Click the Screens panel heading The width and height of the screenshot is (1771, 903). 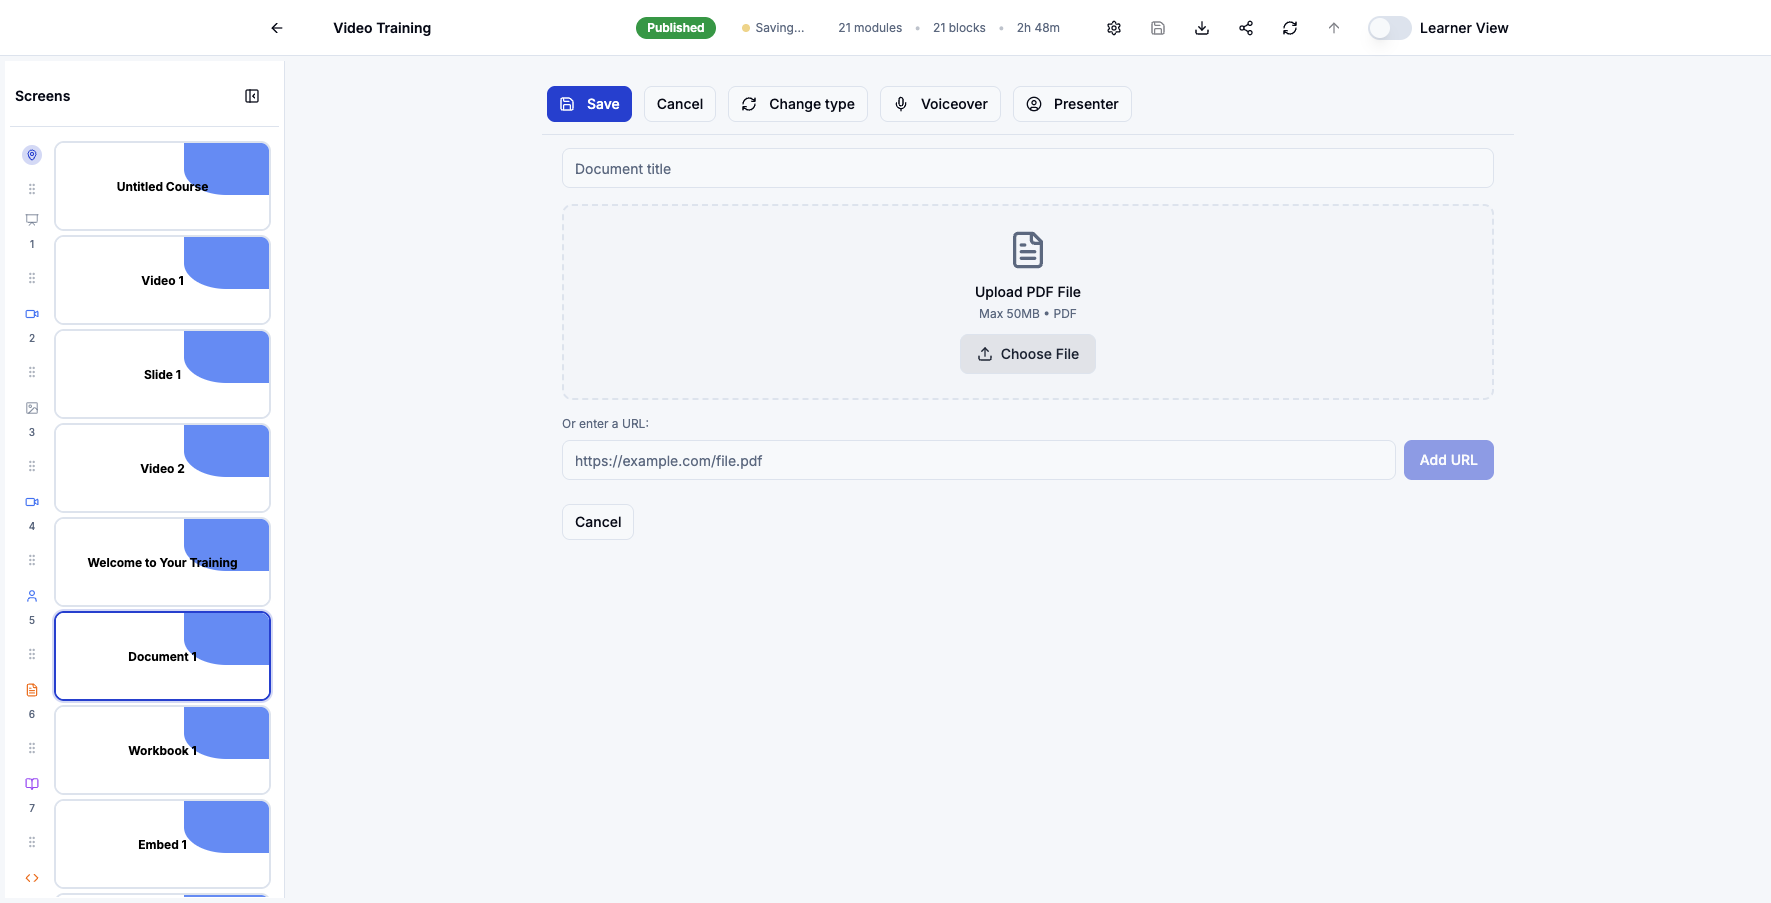[x=43, y=96]
